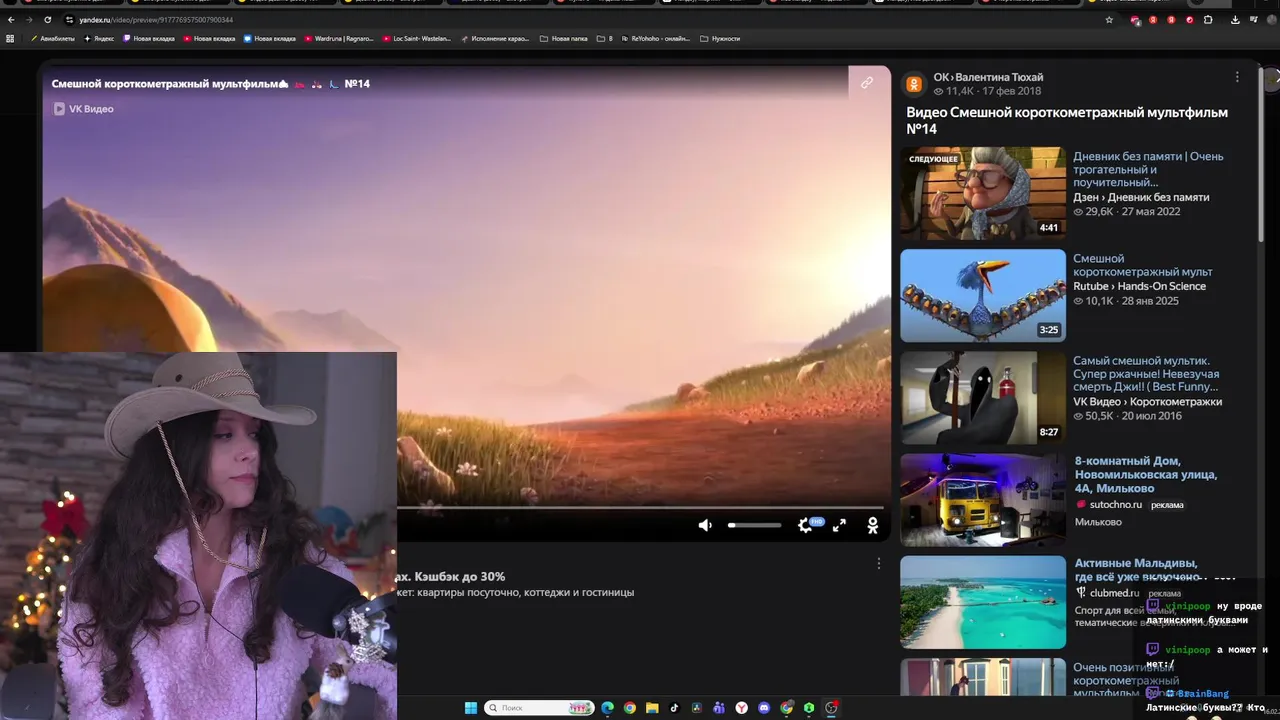This screenshot has width=1280, height=720.
Task: Go back in browser history
Action: (x=11, y=19)
